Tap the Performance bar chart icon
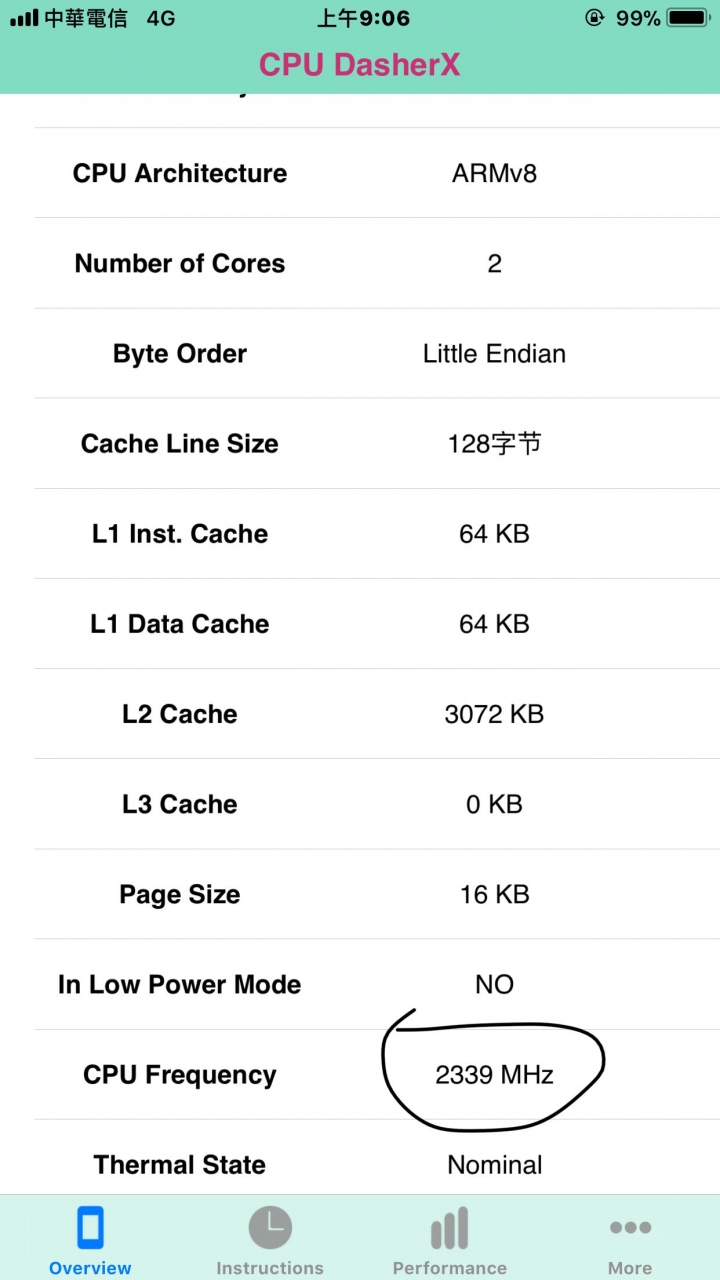Screen dimensions: 720x1280 pyautogui.click(x=450, y=1228)
